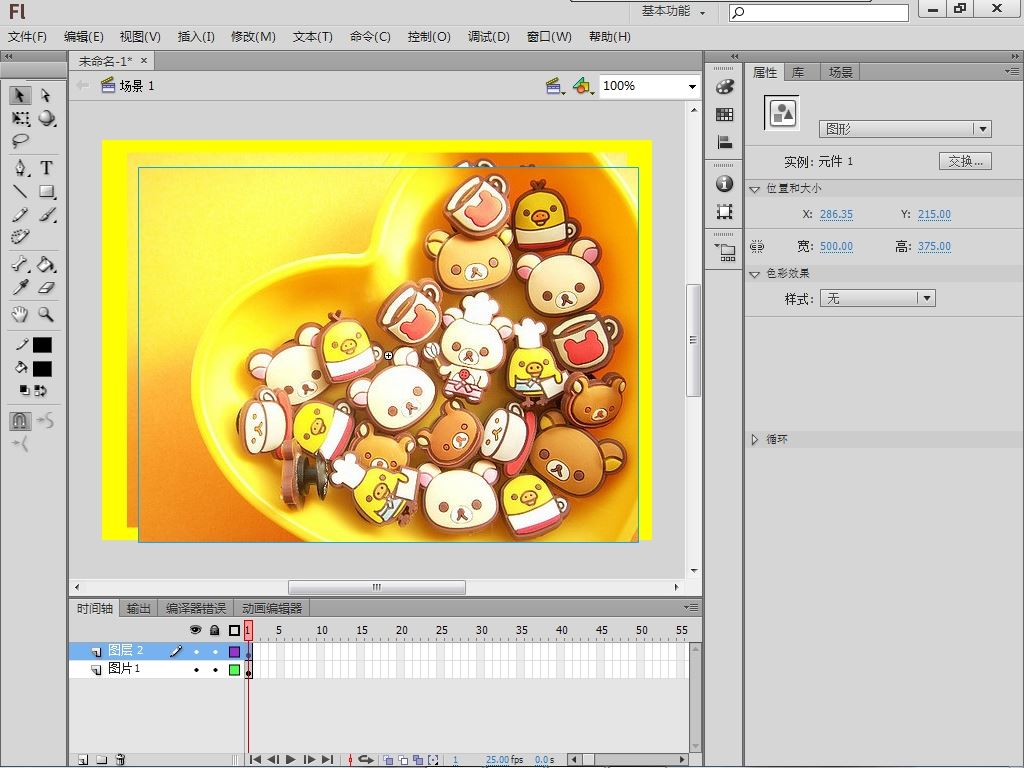Viewport: 1024px width, 768px height.
Task: Open the Color palette panel icon
Action: pos(725,87)
